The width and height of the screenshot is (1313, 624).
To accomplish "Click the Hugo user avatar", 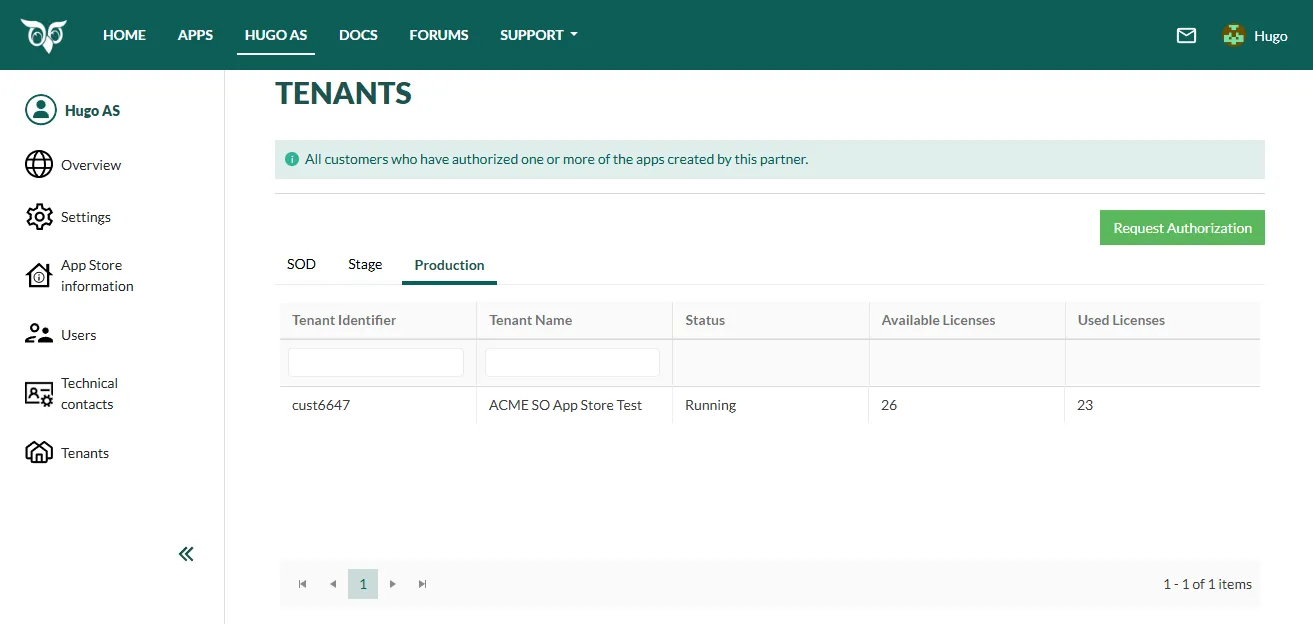I will (x=1234, y=36).
